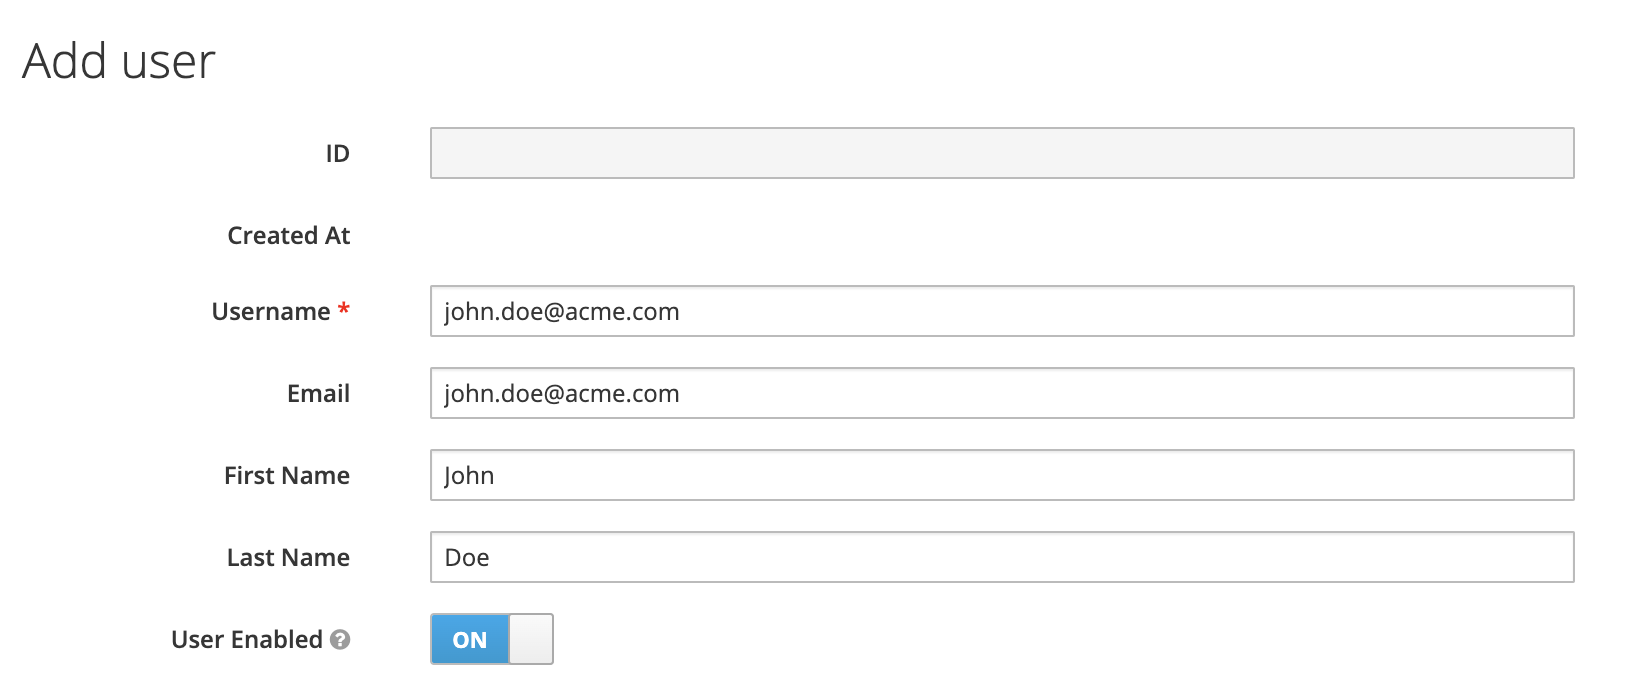Click the 'John' text in First Name
Image resolution: width=1636 pixels, height=694 pixels.
[469, 476]
